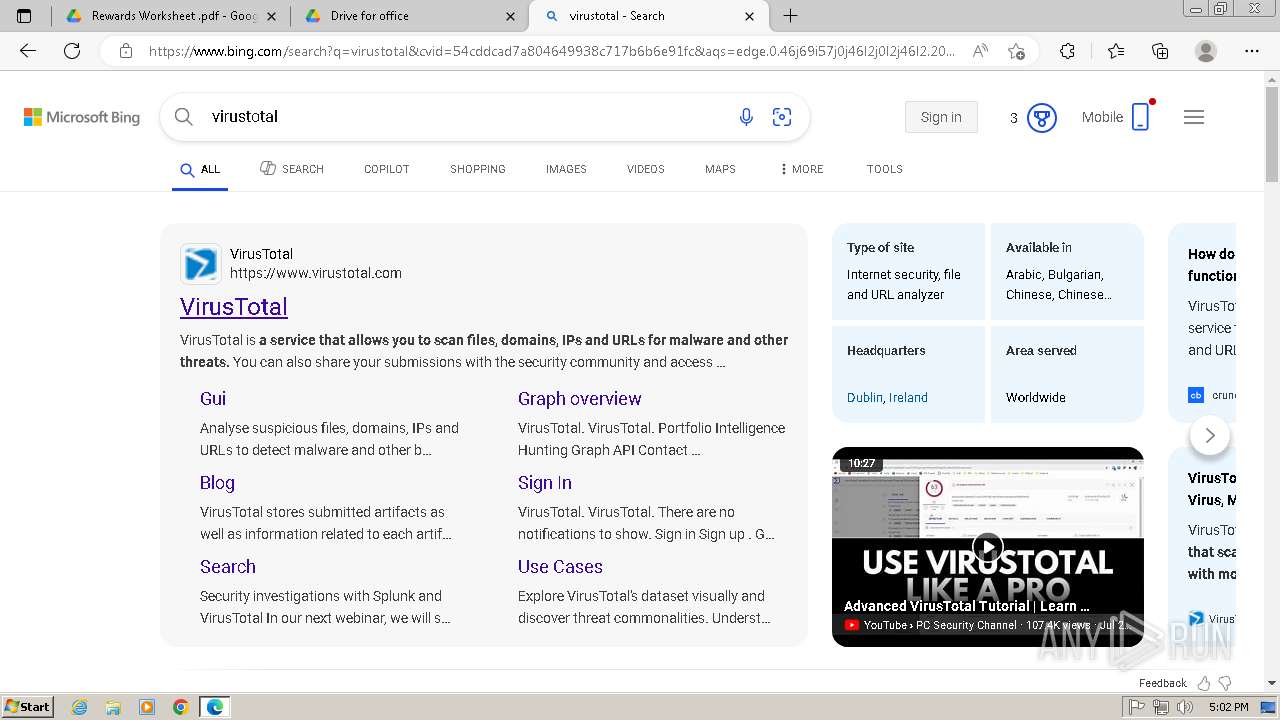Go back to the previous page
The width and height of the screenshot is (1280, 720).
click(x=28, y=51)
